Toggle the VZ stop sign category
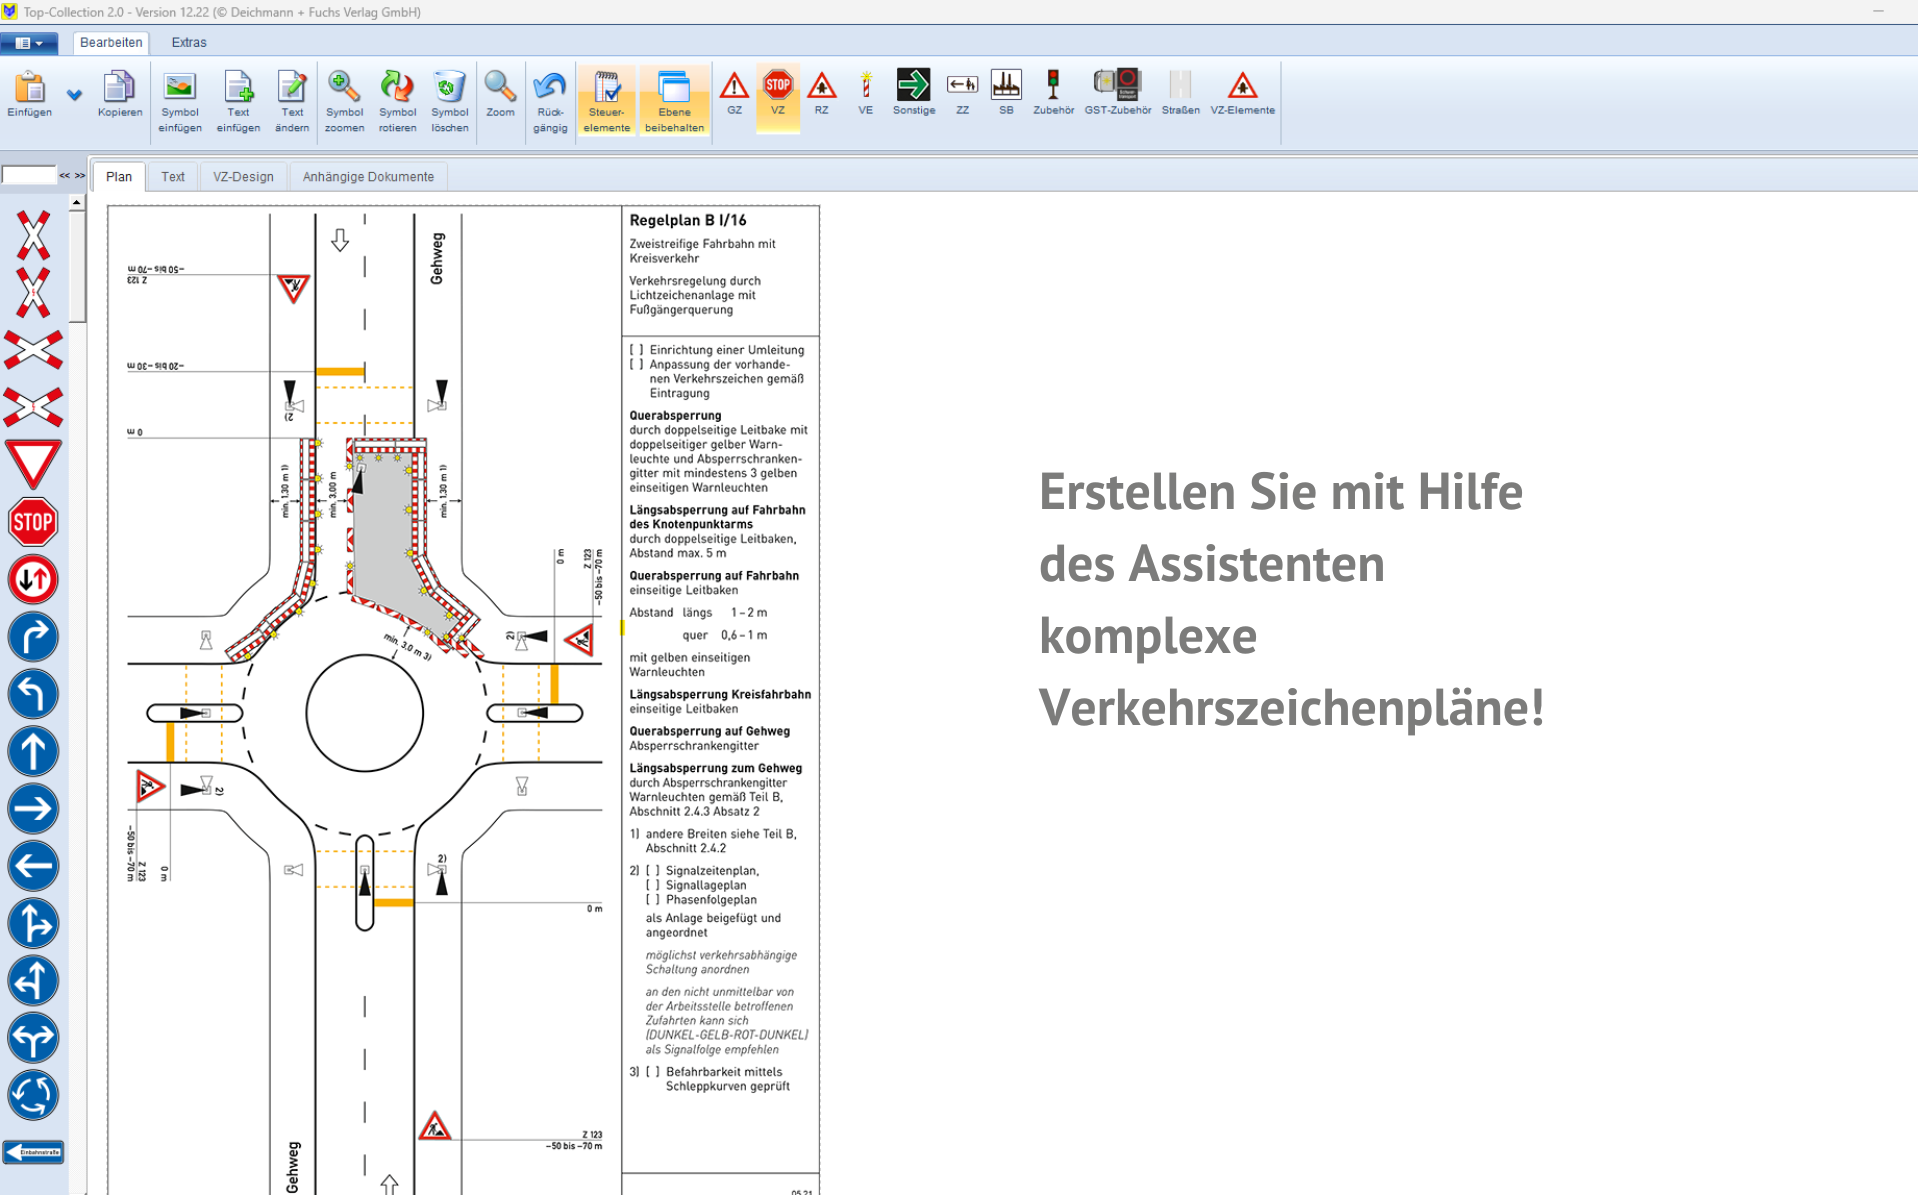Viewport: 1918px width, 1195px height. pyautogui.click(x=778, y=93)
